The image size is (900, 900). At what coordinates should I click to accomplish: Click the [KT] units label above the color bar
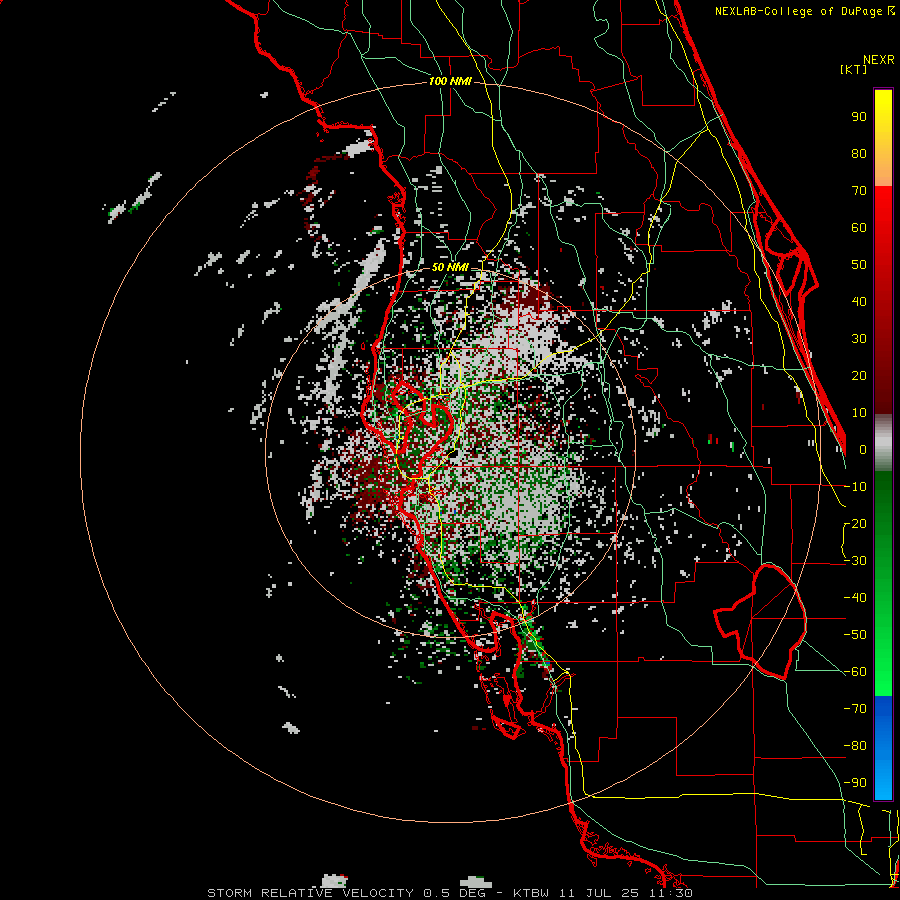click(x=853, y=69)
